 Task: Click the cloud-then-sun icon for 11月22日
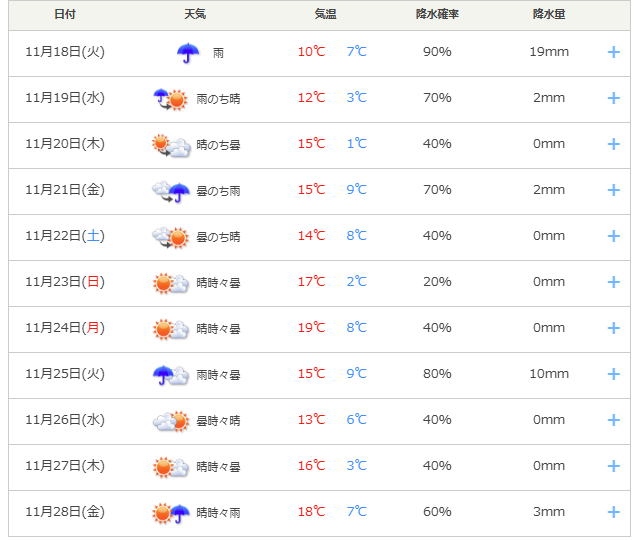pos(170,236)
